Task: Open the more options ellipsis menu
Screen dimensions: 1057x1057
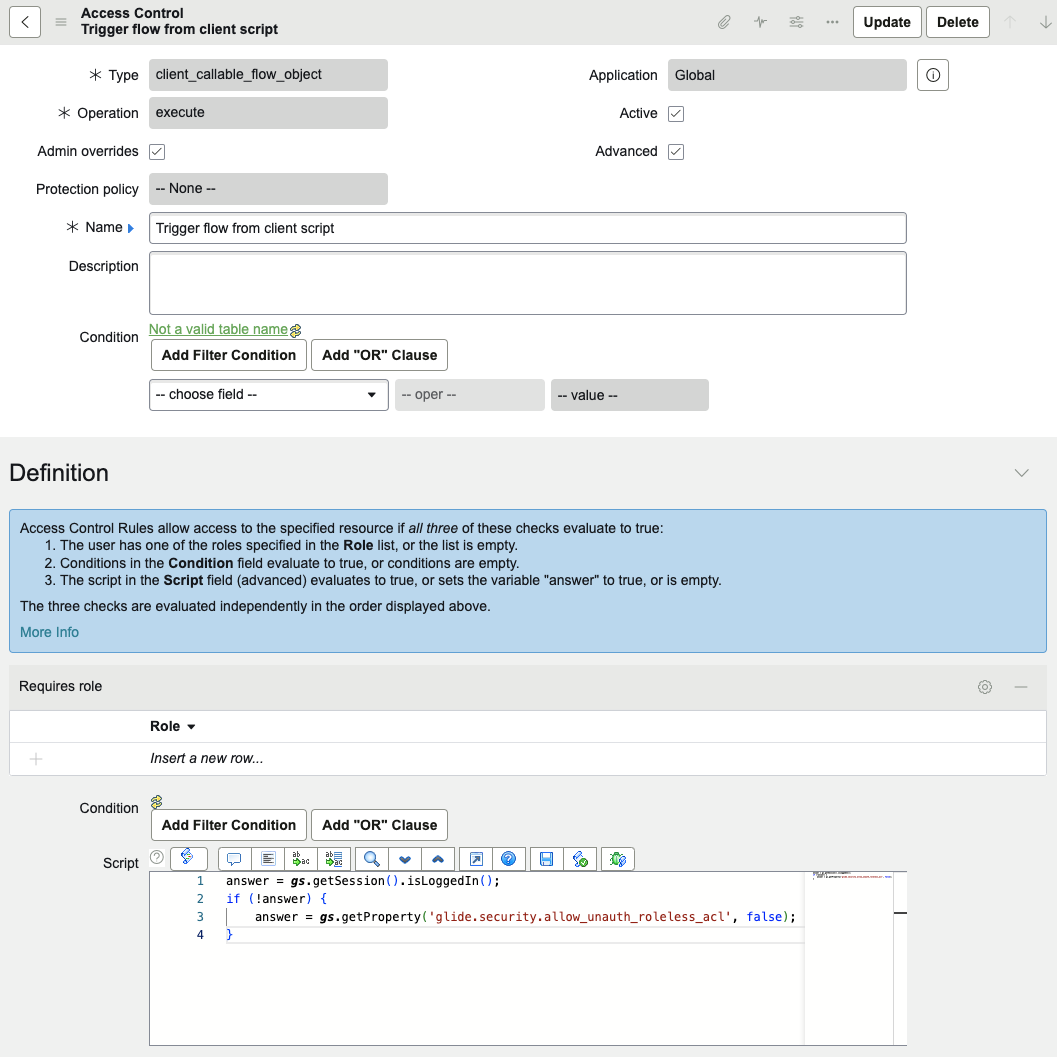Action: (x=832, y=21)
